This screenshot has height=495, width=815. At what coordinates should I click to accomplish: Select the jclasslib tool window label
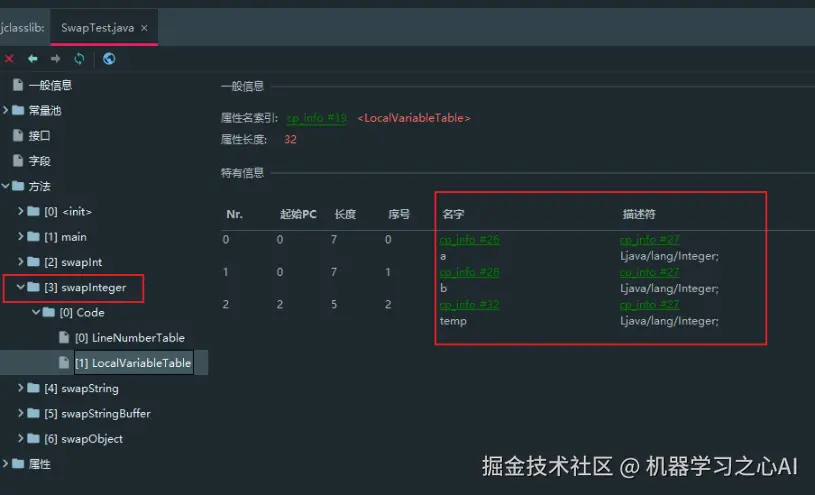coord(22,28)
